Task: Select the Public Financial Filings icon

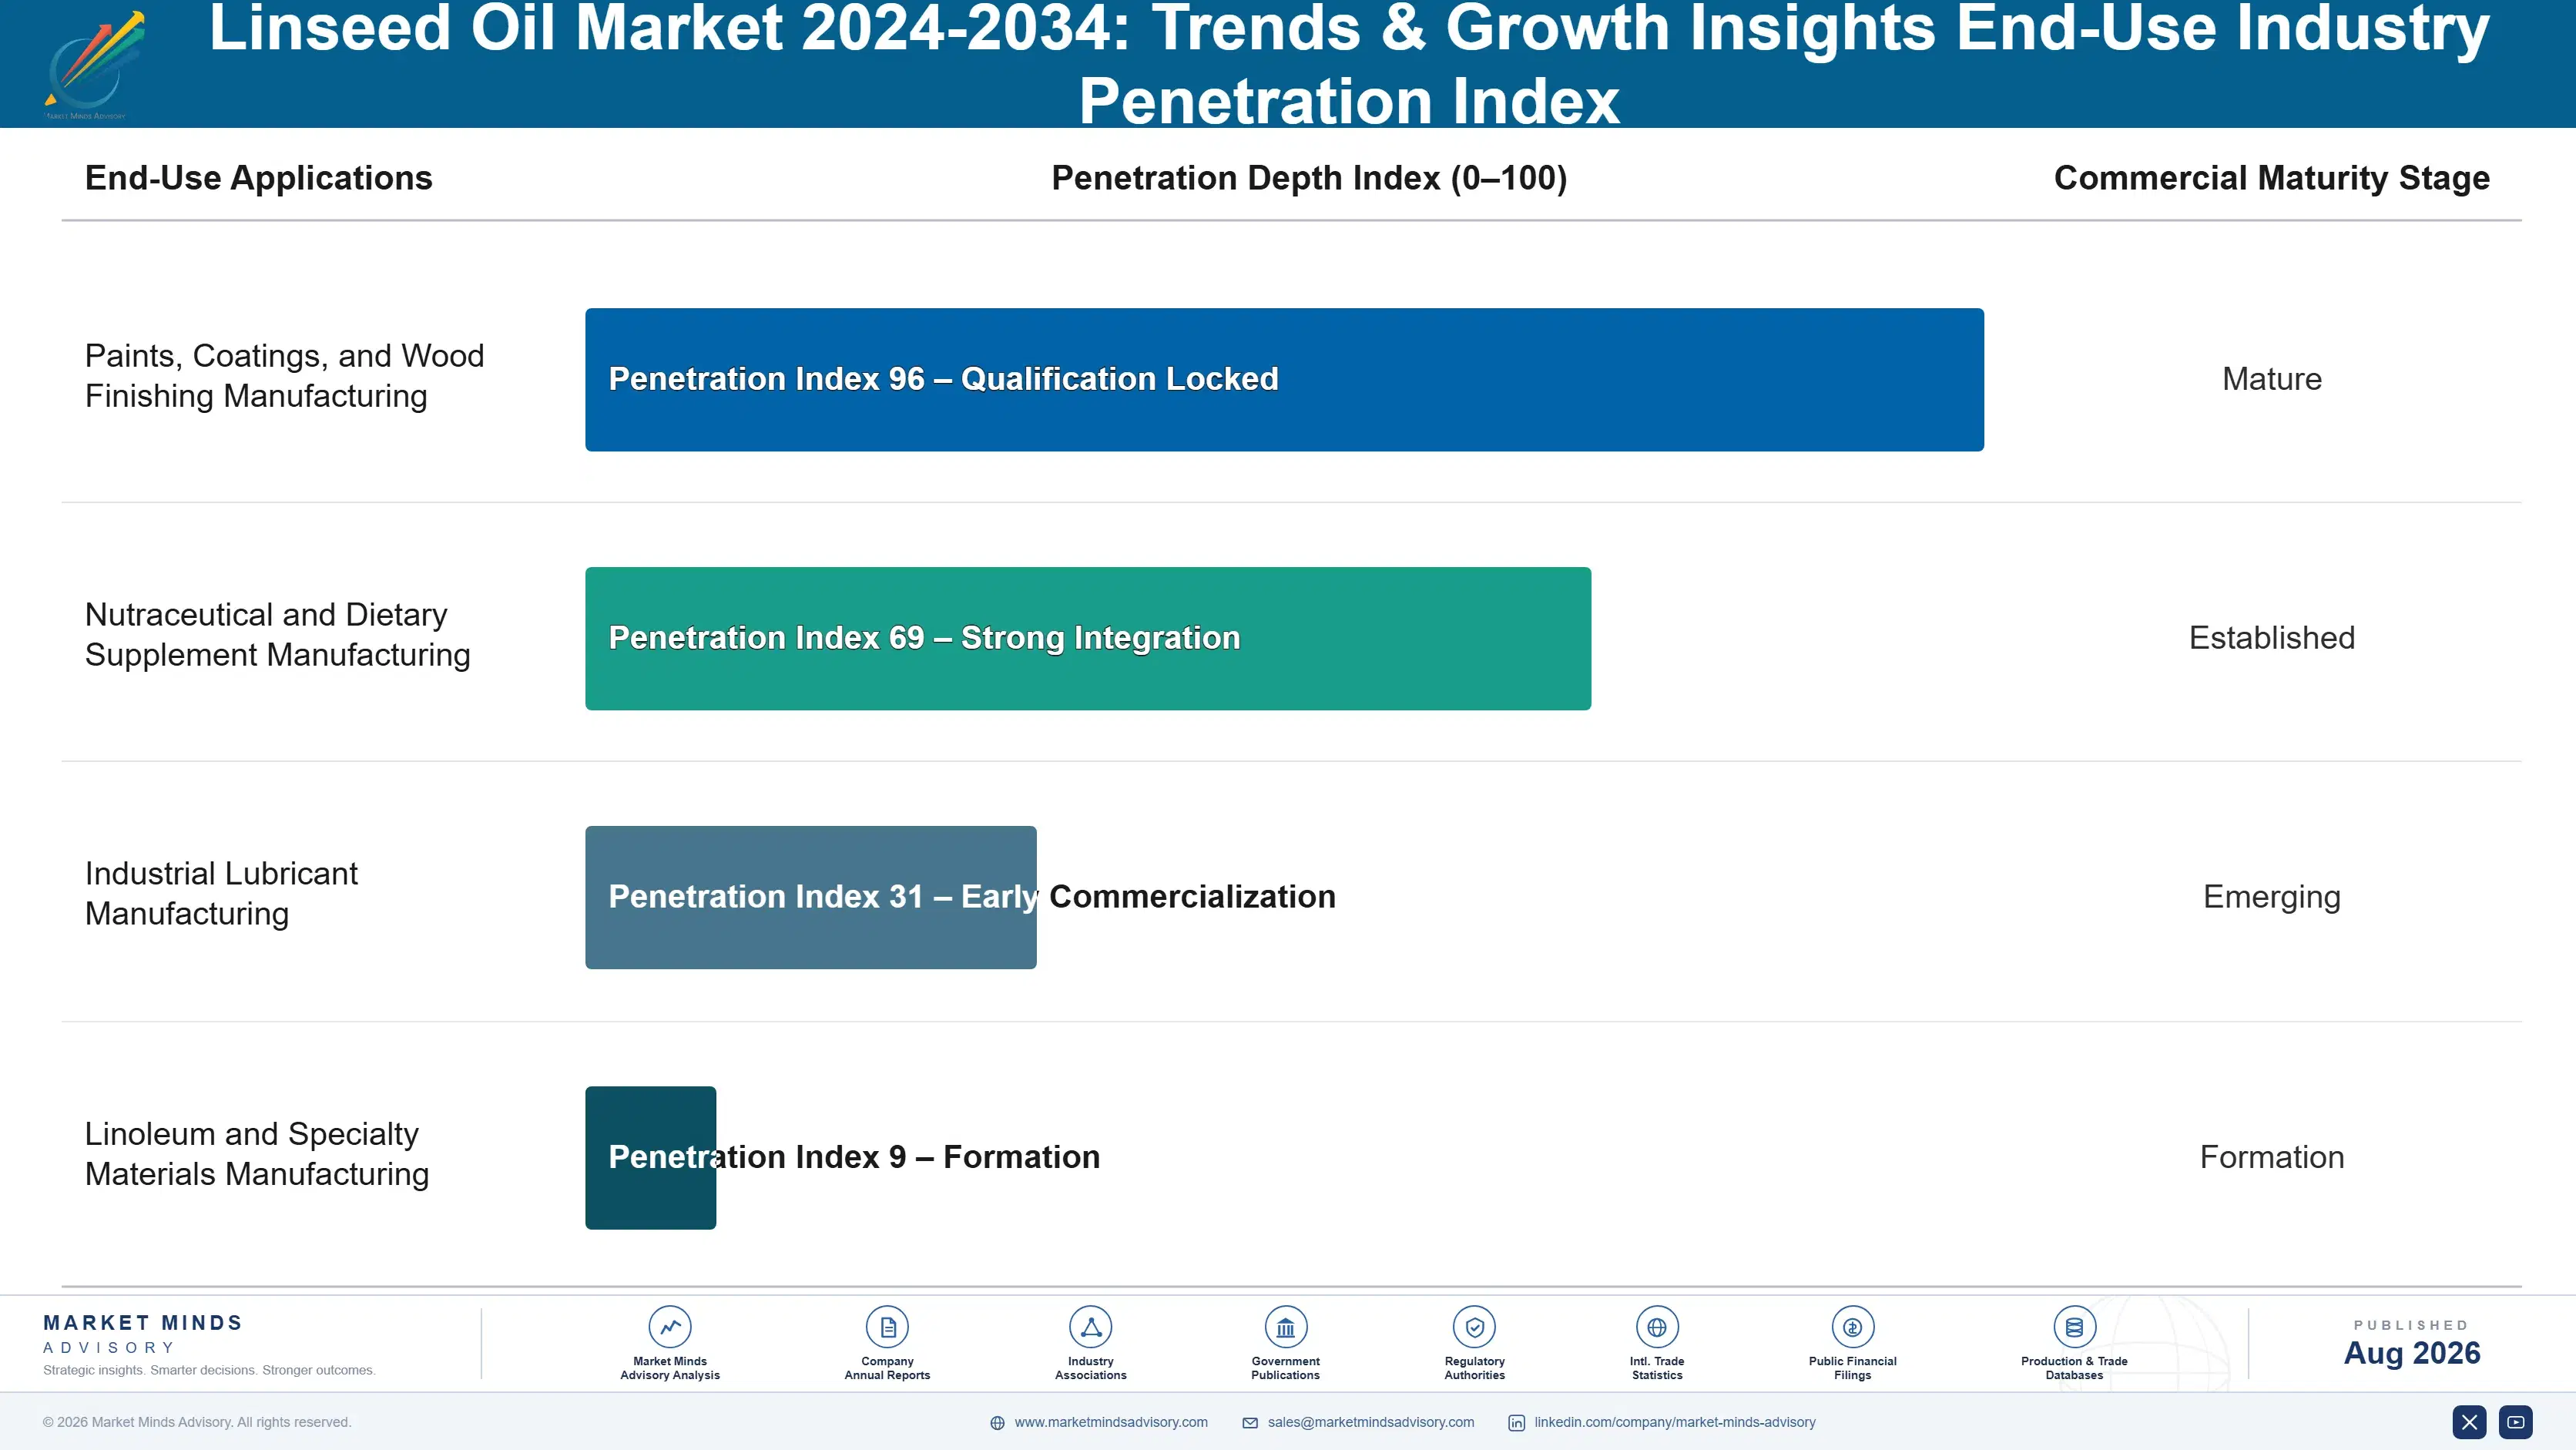Action: click(1852, 1327)
